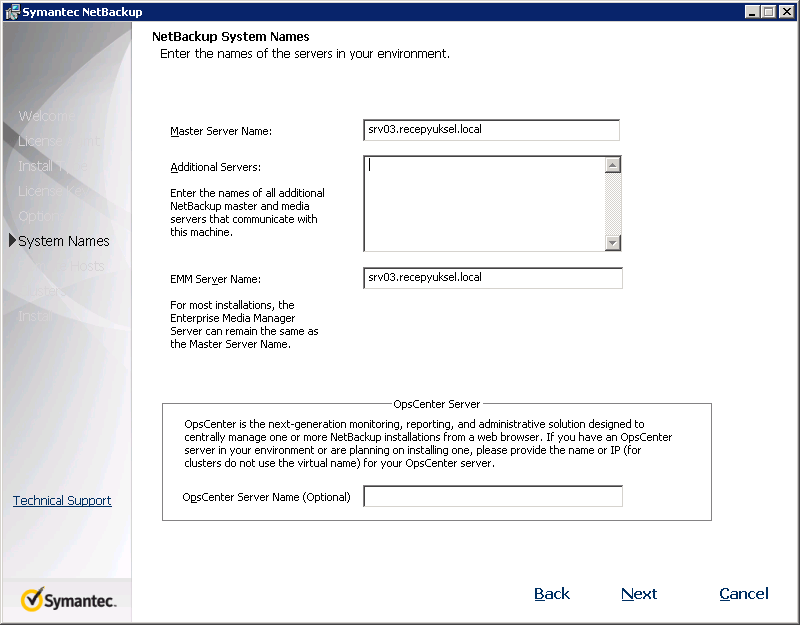Click the down arrow of Additional Servers scrollbar
The width and height of the screenshot is (800, 625).
tap(613, 242)
